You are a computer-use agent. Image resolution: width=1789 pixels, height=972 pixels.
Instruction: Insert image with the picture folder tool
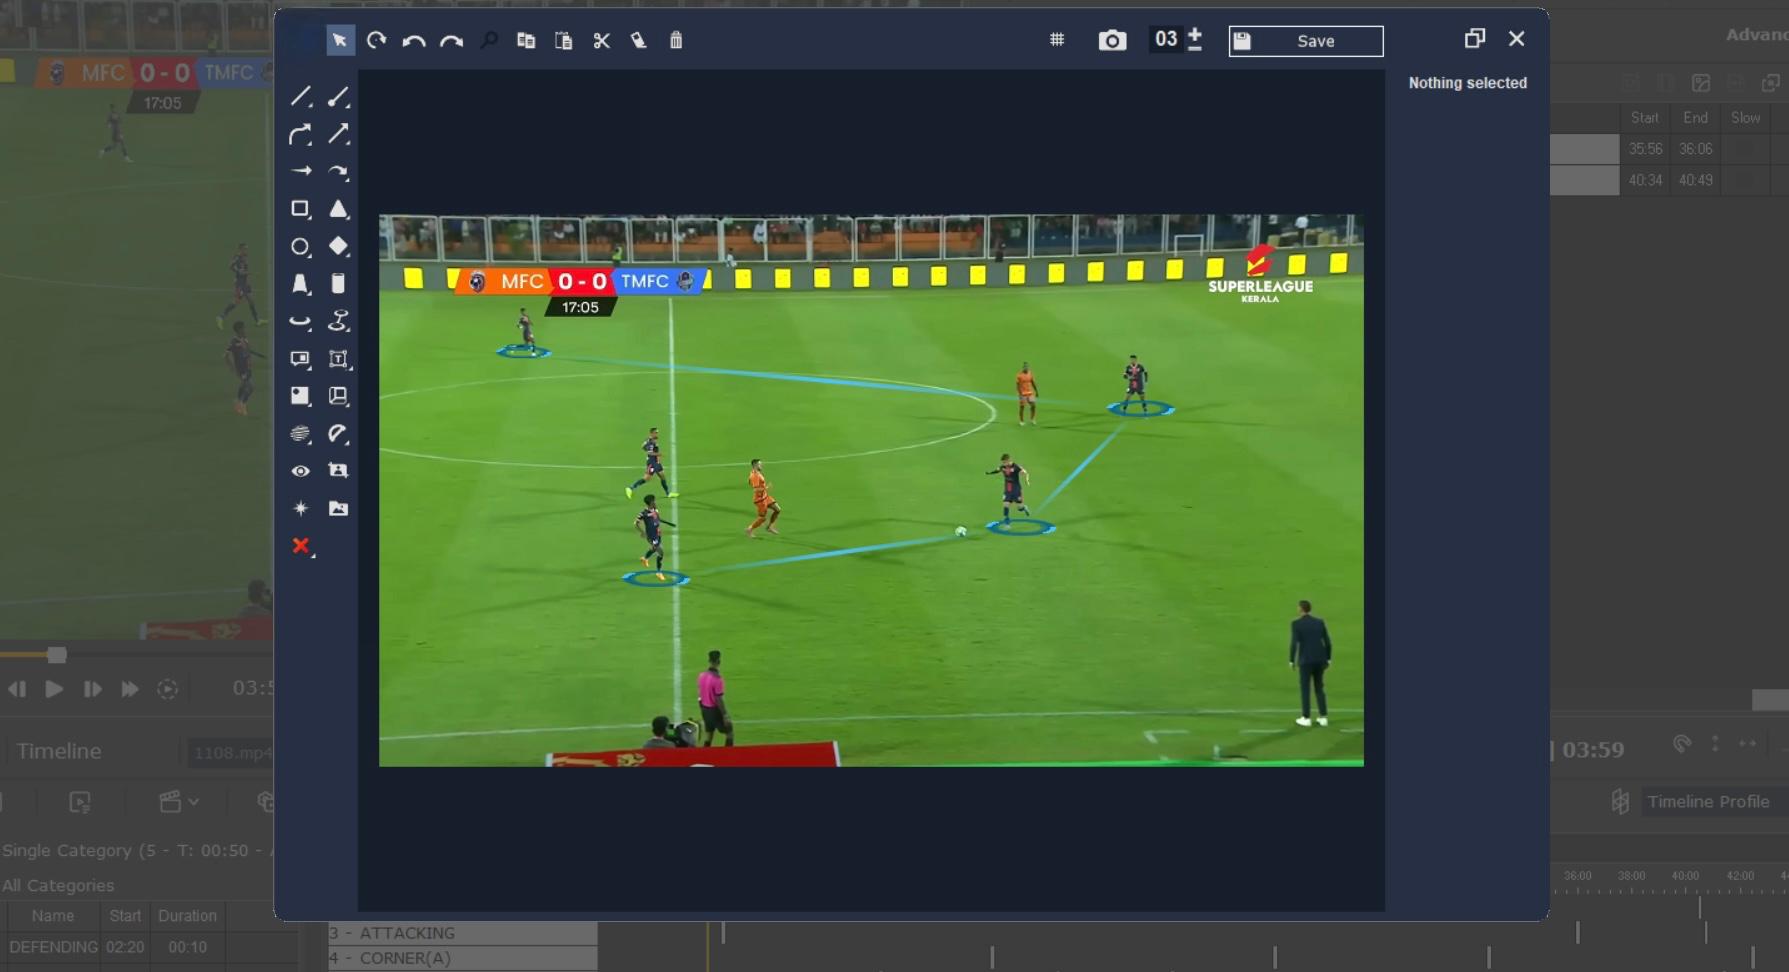coord(339,509)
